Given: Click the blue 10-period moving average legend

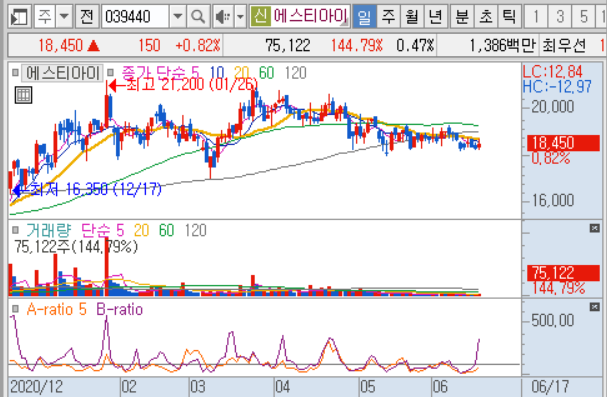Looking at the screenshot, I should point(217,72).
